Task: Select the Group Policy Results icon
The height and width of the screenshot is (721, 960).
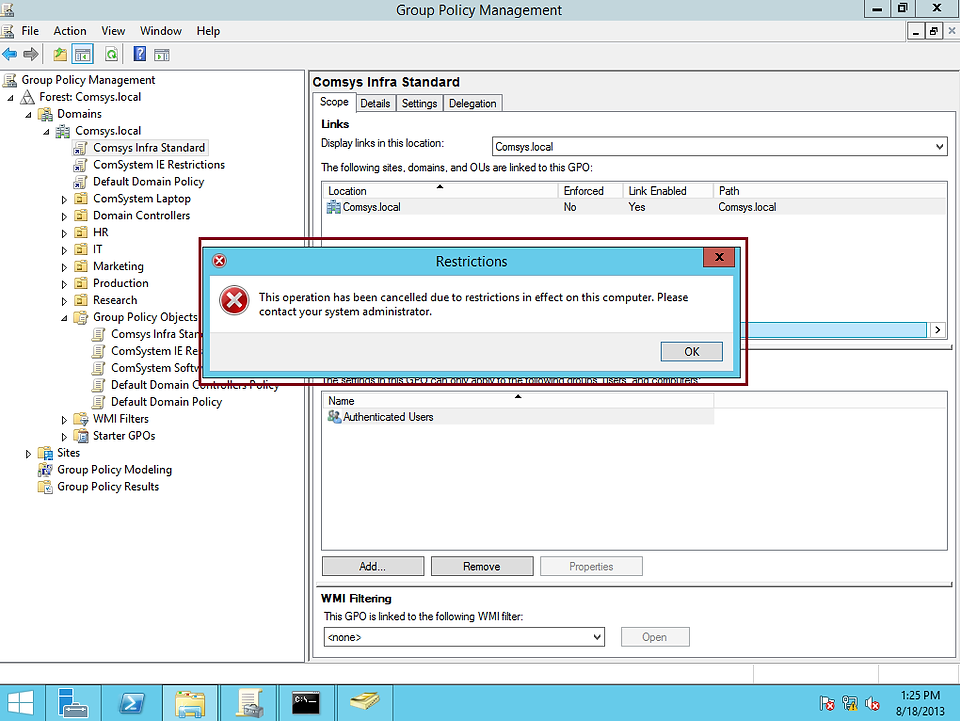Action: [45, 487]
